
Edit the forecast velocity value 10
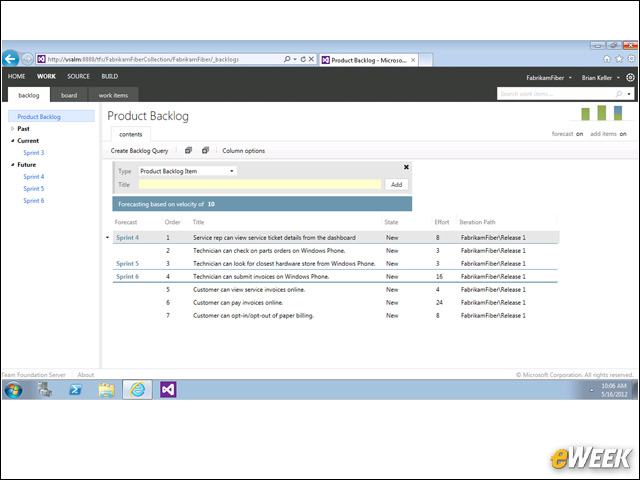click(211, 204)
